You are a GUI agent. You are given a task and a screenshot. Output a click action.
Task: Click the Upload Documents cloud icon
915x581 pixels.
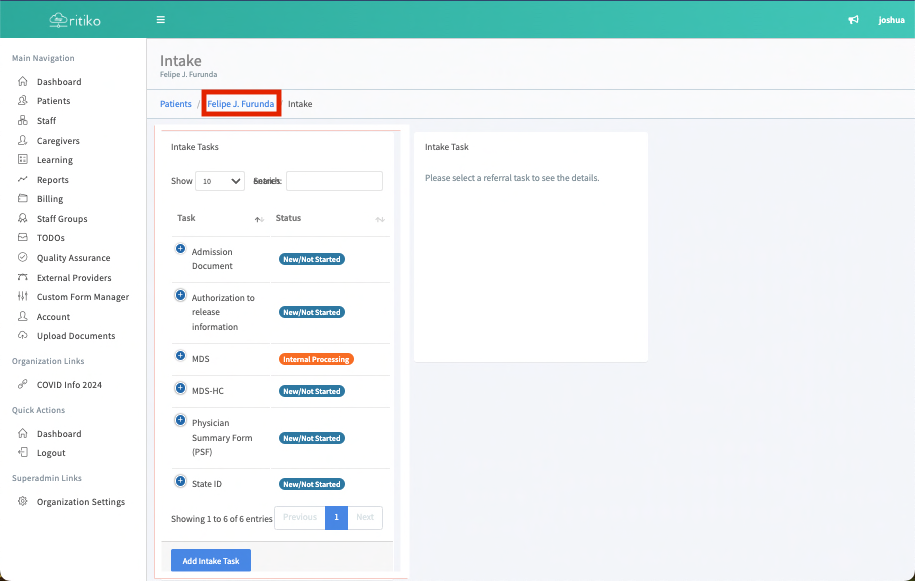[x=23, y=336]
